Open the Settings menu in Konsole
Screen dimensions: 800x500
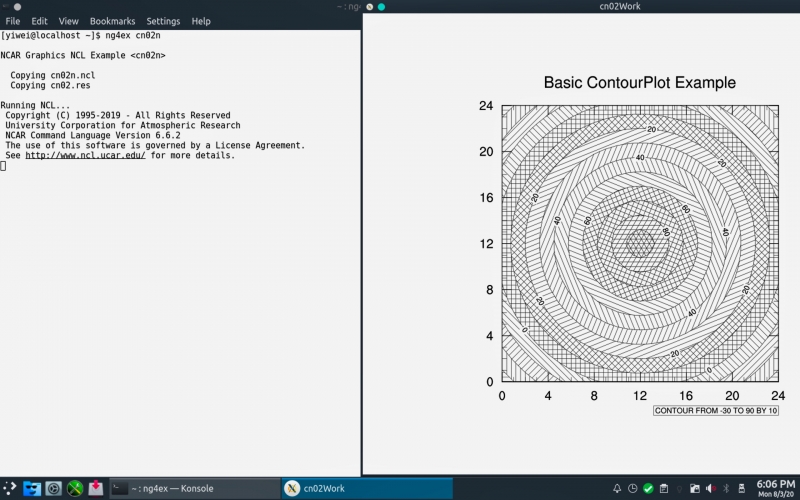163,21
